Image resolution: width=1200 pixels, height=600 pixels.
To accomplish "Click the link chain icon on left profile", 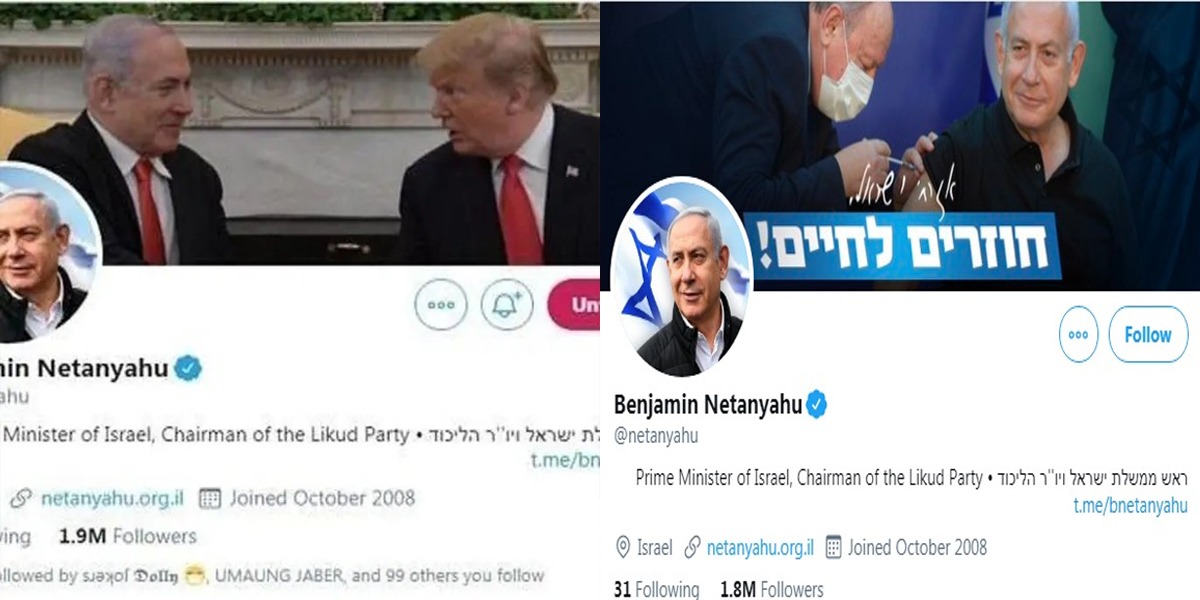I will [x=19, y=498].
